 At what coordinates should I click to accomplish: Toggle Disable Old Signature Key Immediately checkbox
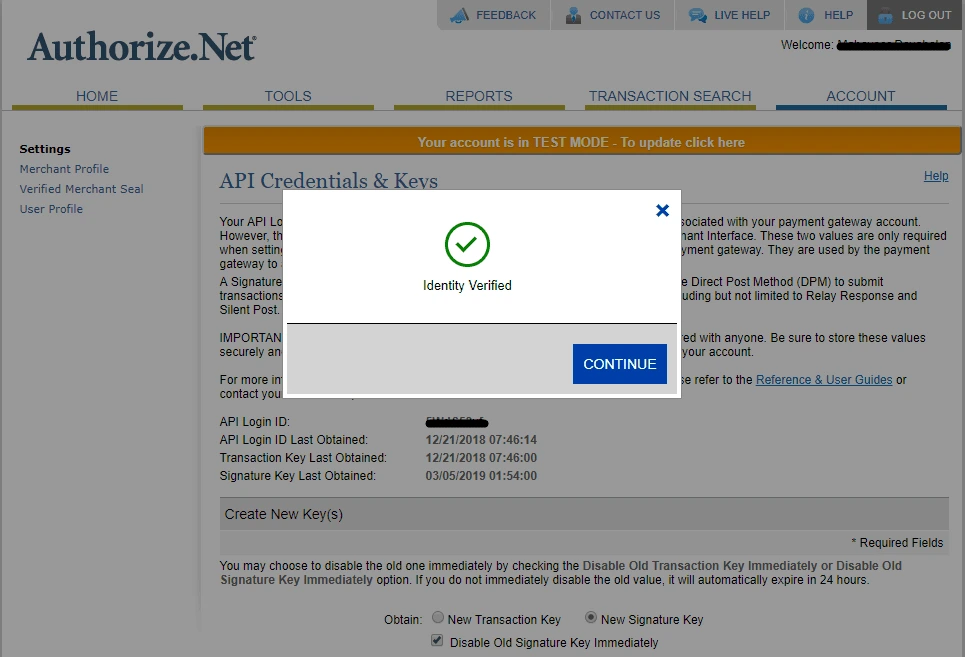point(437,640)
